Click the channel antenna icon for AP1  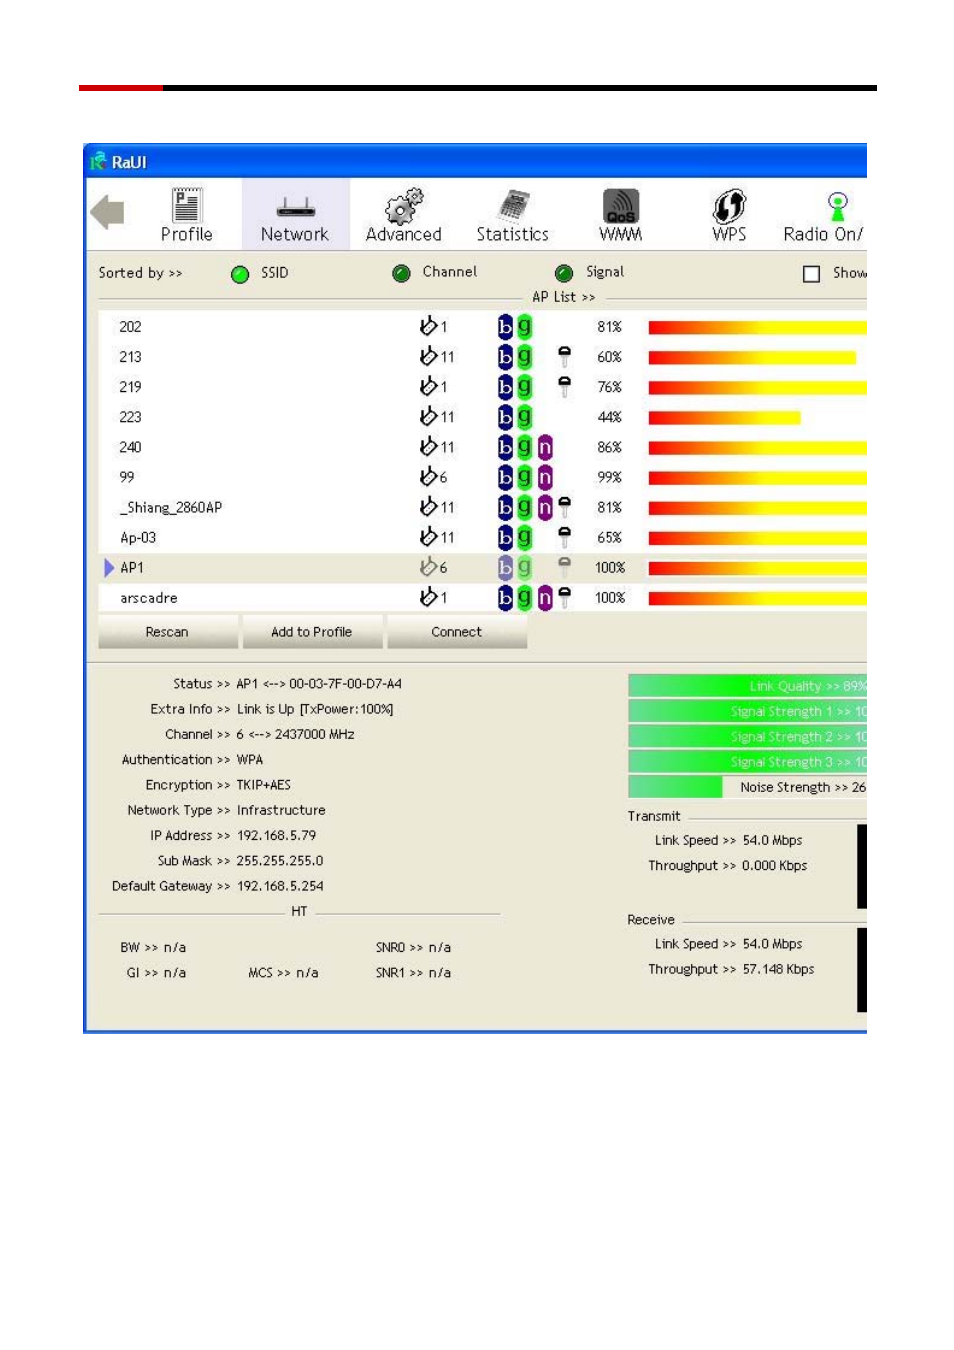point(428,567)
